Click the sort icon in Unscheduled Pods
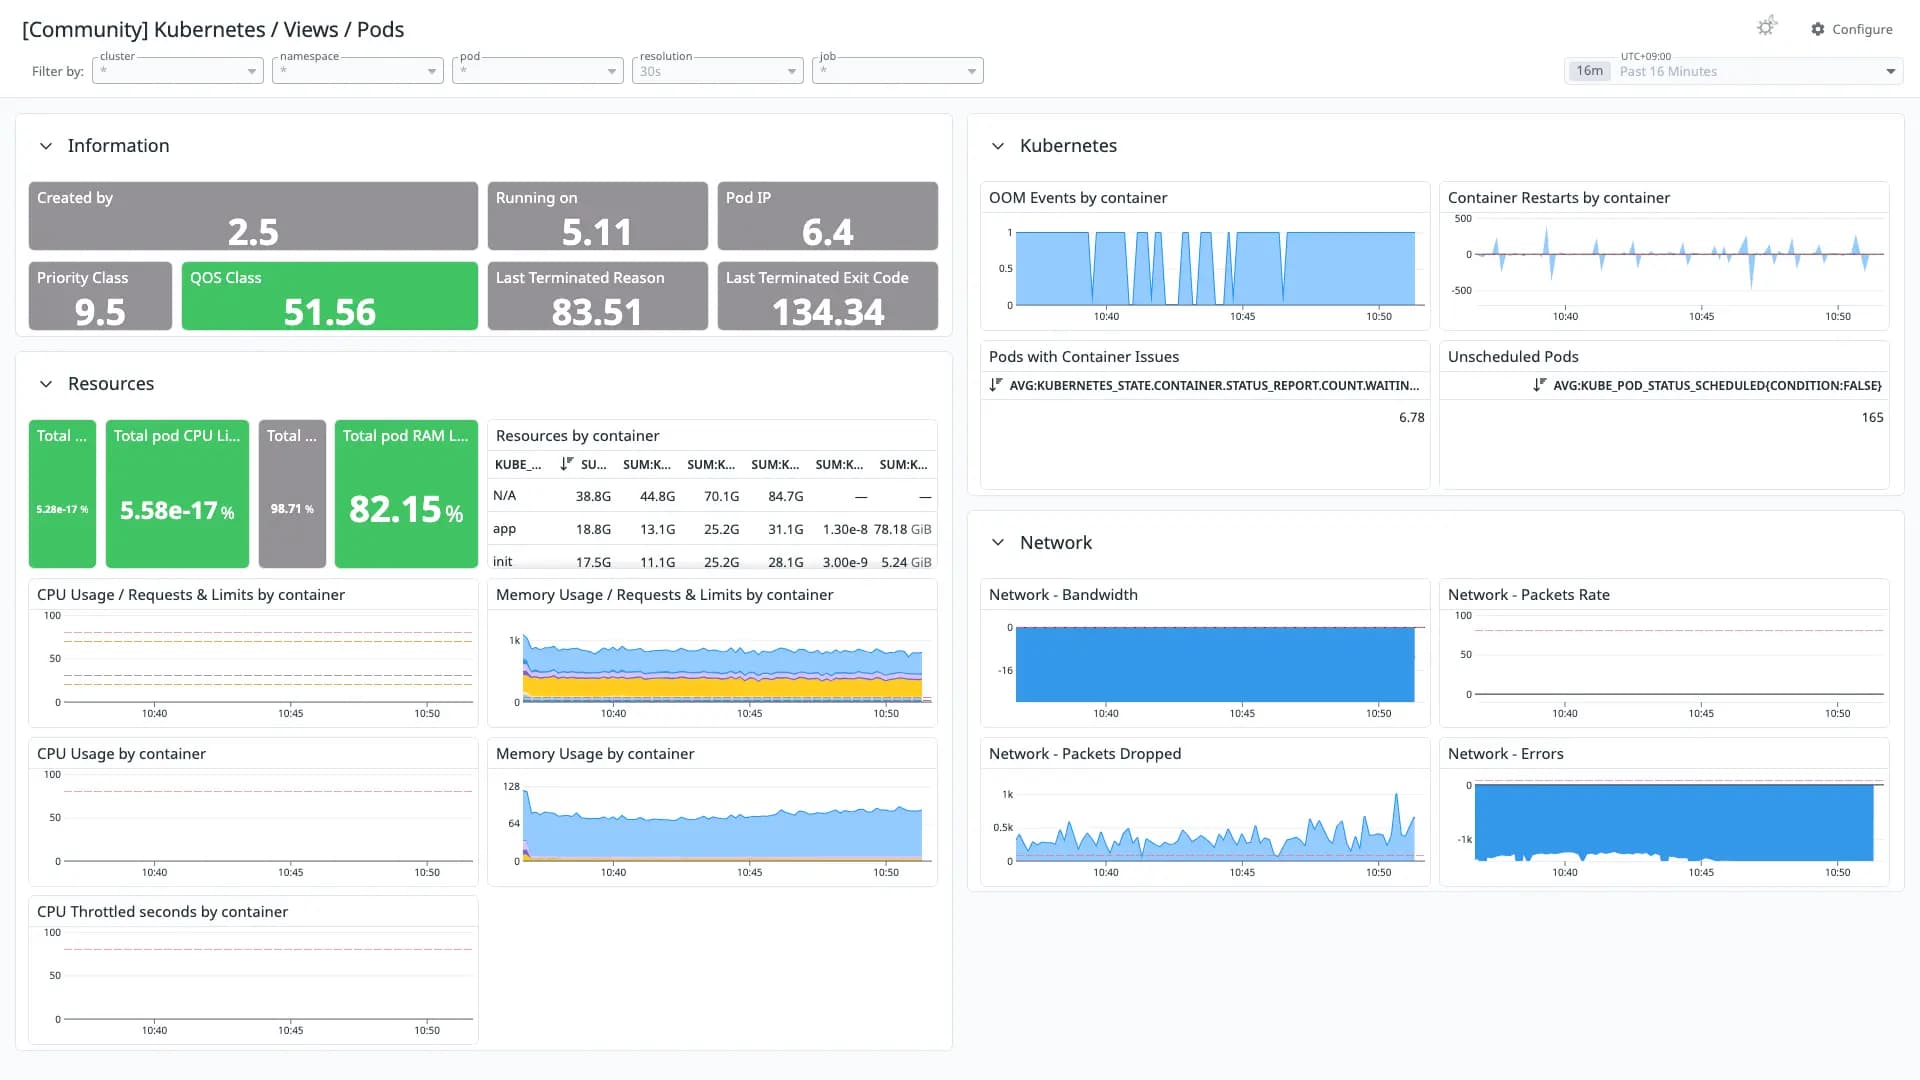The image size is (1920, 1080). [x=1540, y=385]
